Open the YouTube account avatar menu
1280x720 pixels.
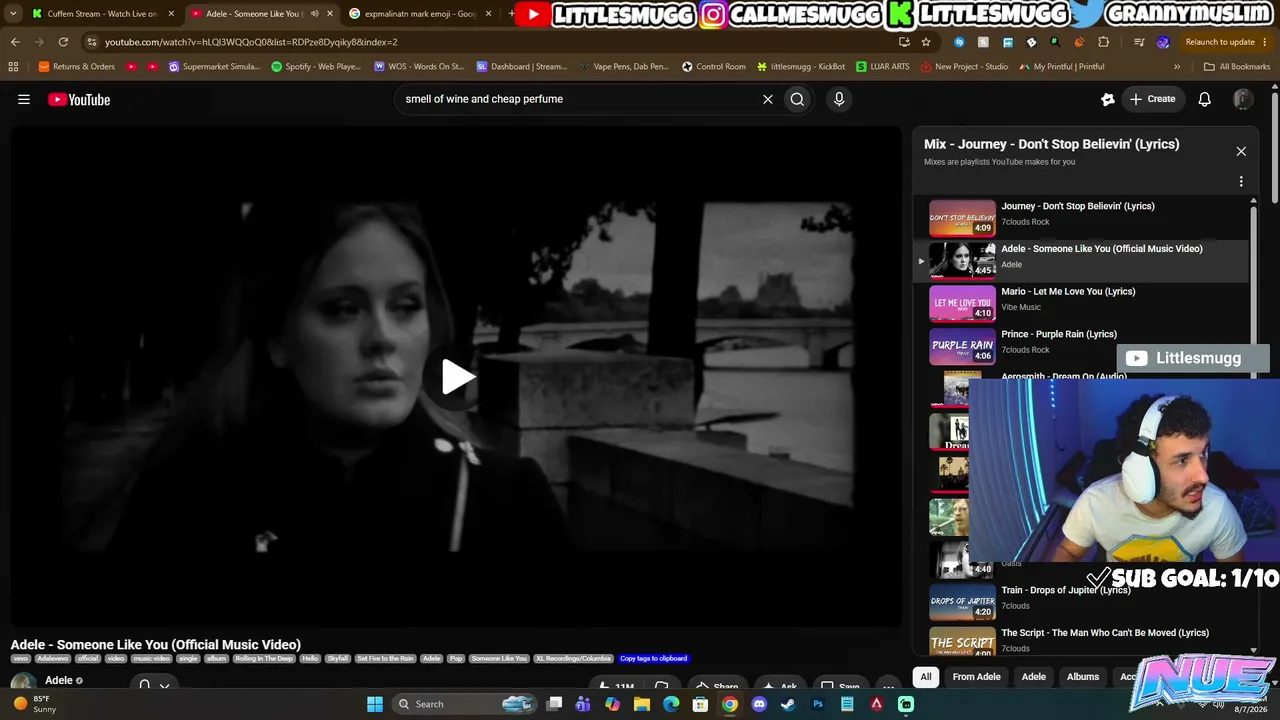coord(1243,99)
